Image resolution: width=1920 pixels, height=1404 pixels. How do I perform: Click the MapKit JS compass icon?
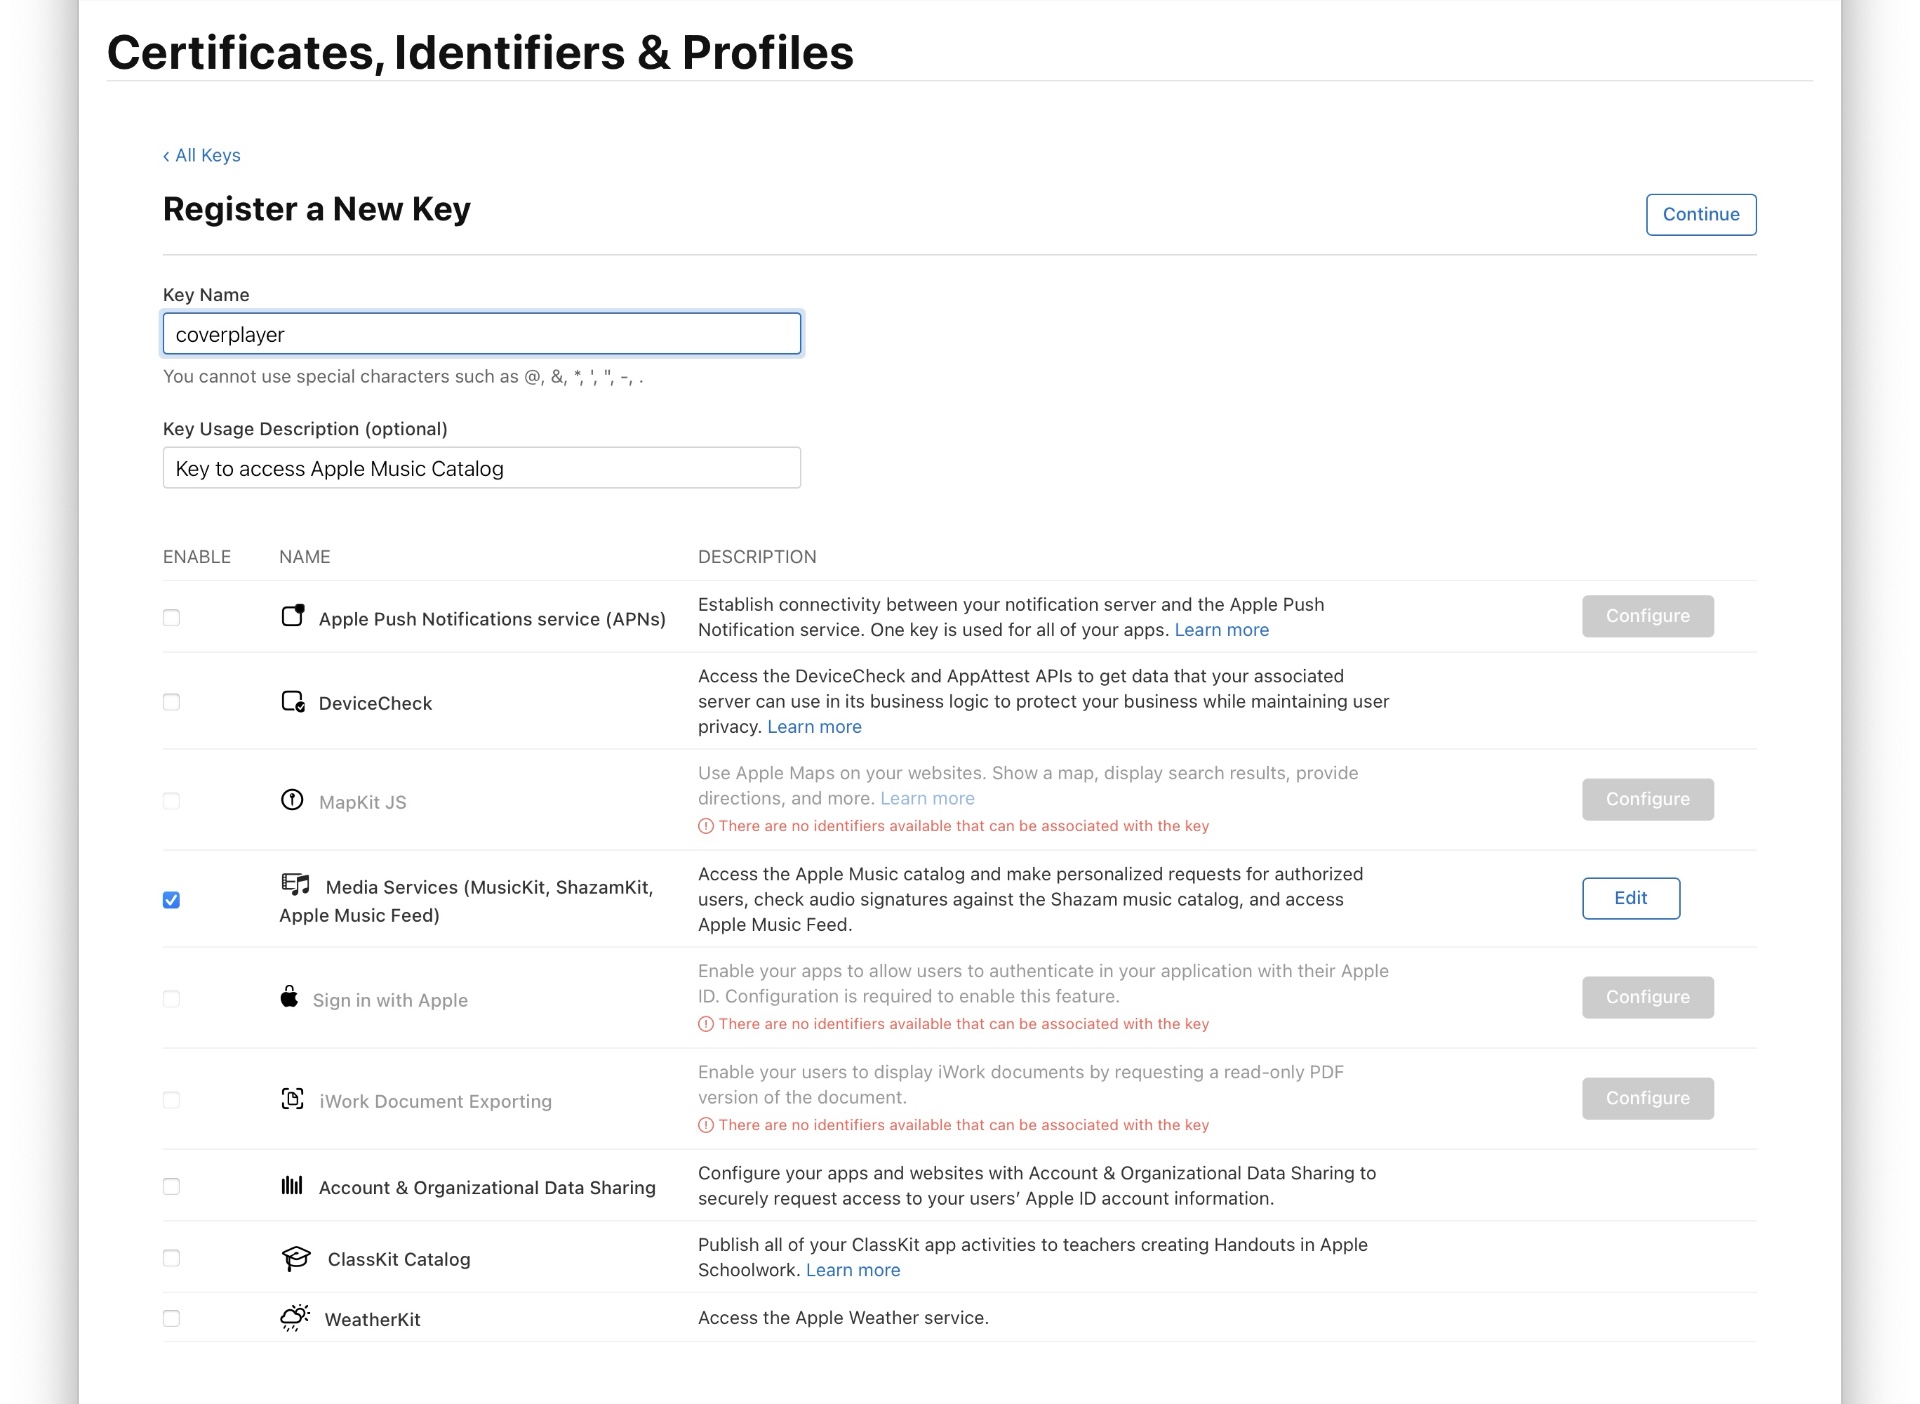[292, 800]
